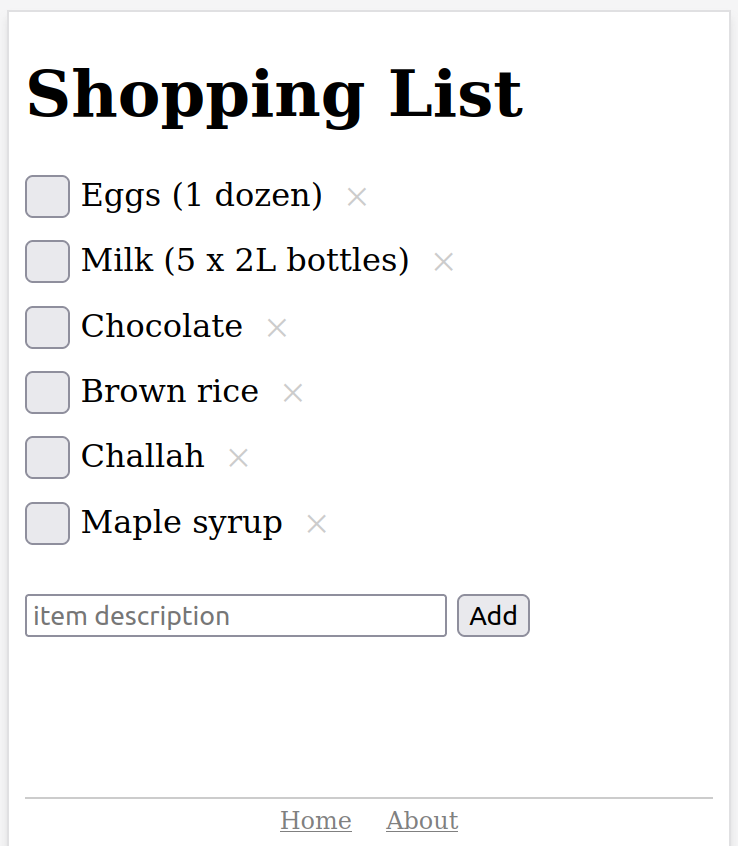Check off Maple syrup

47,523
